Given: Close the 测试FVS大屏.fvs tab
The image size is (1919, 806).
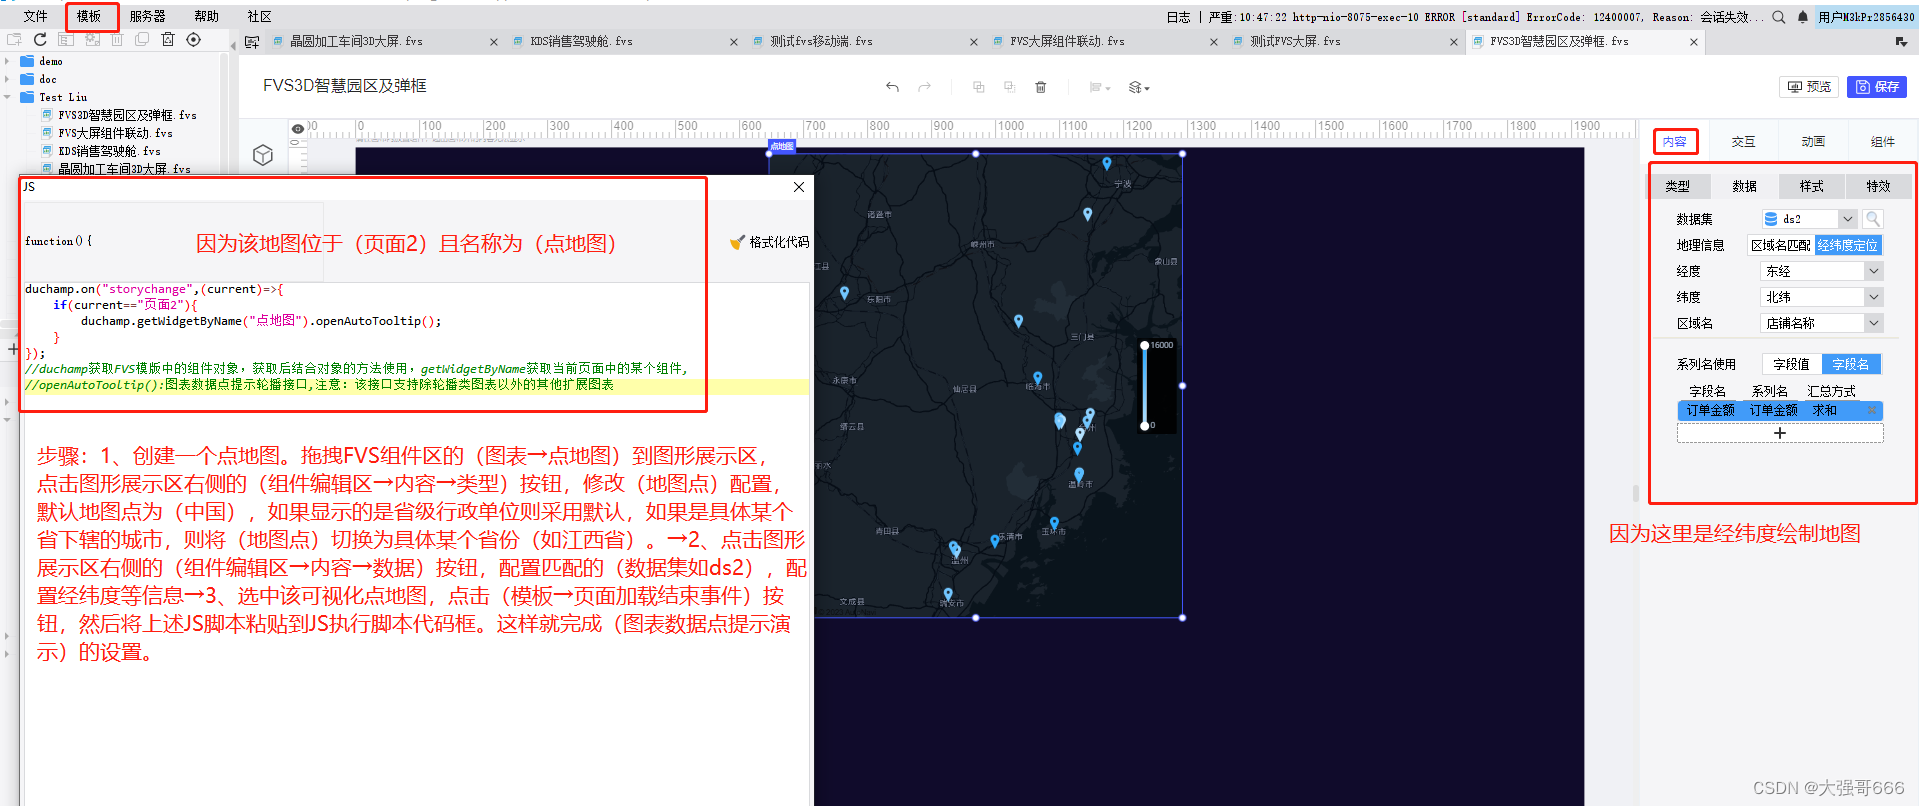Looking at the screenshot, I should click(x=1454, y=42).
